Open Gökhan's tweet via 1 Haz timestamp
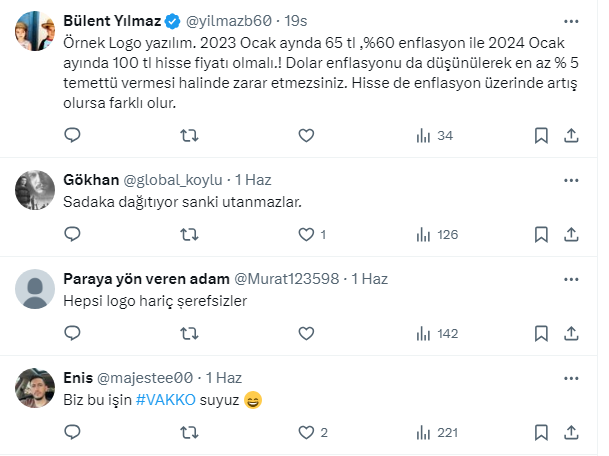The image size is (609, 456). pyautogui.click(x=252, y=180)
